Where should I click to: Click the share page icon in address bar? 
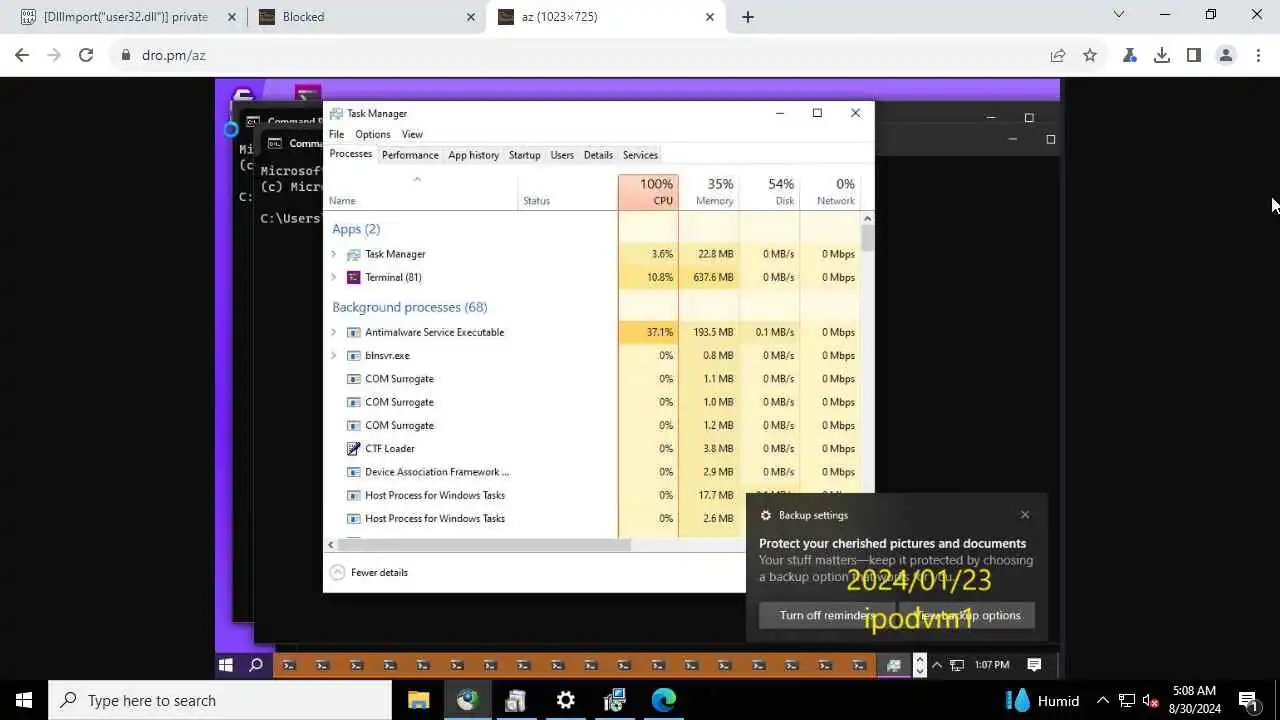coord(1058,55)
